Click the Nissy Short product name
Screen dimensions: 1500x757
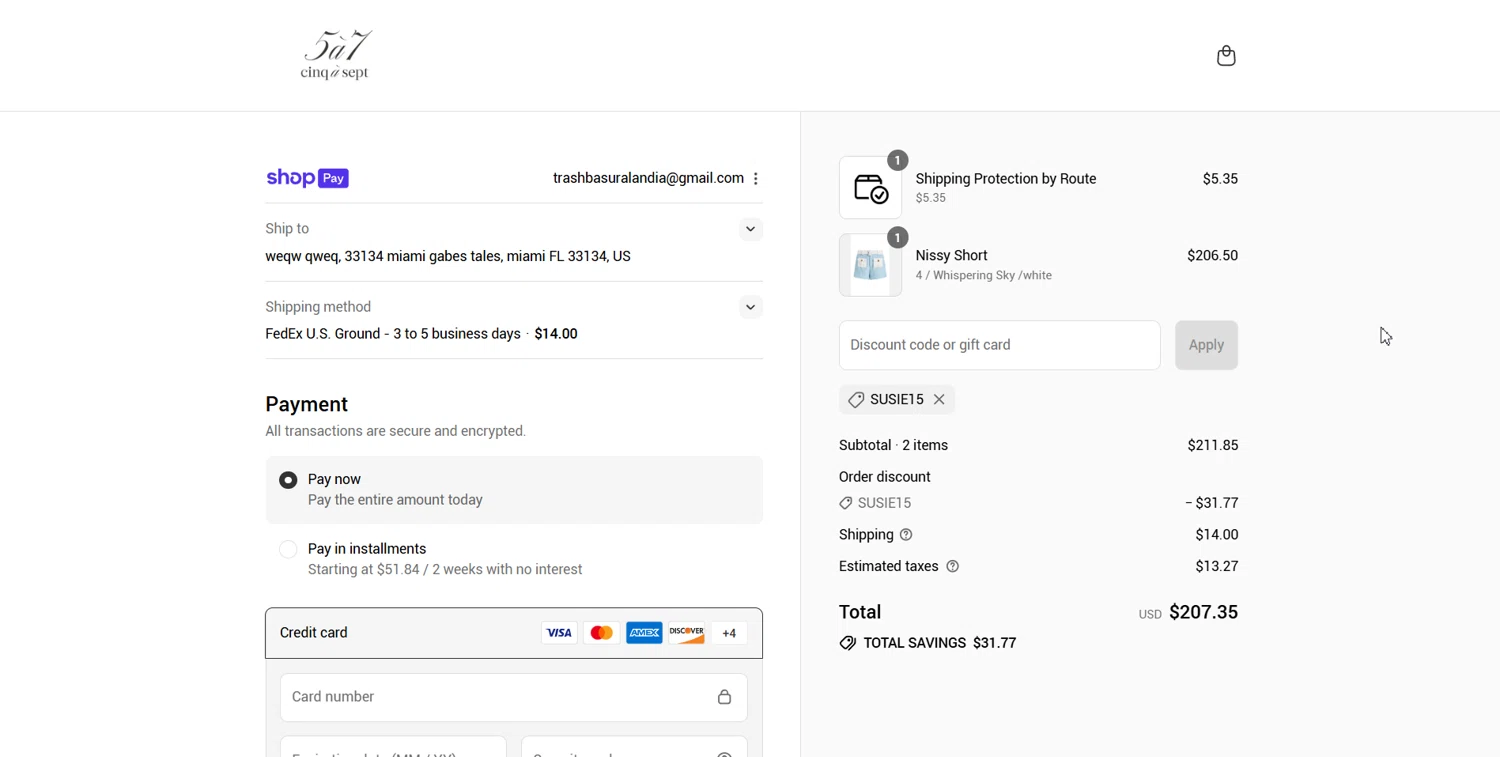952,256
